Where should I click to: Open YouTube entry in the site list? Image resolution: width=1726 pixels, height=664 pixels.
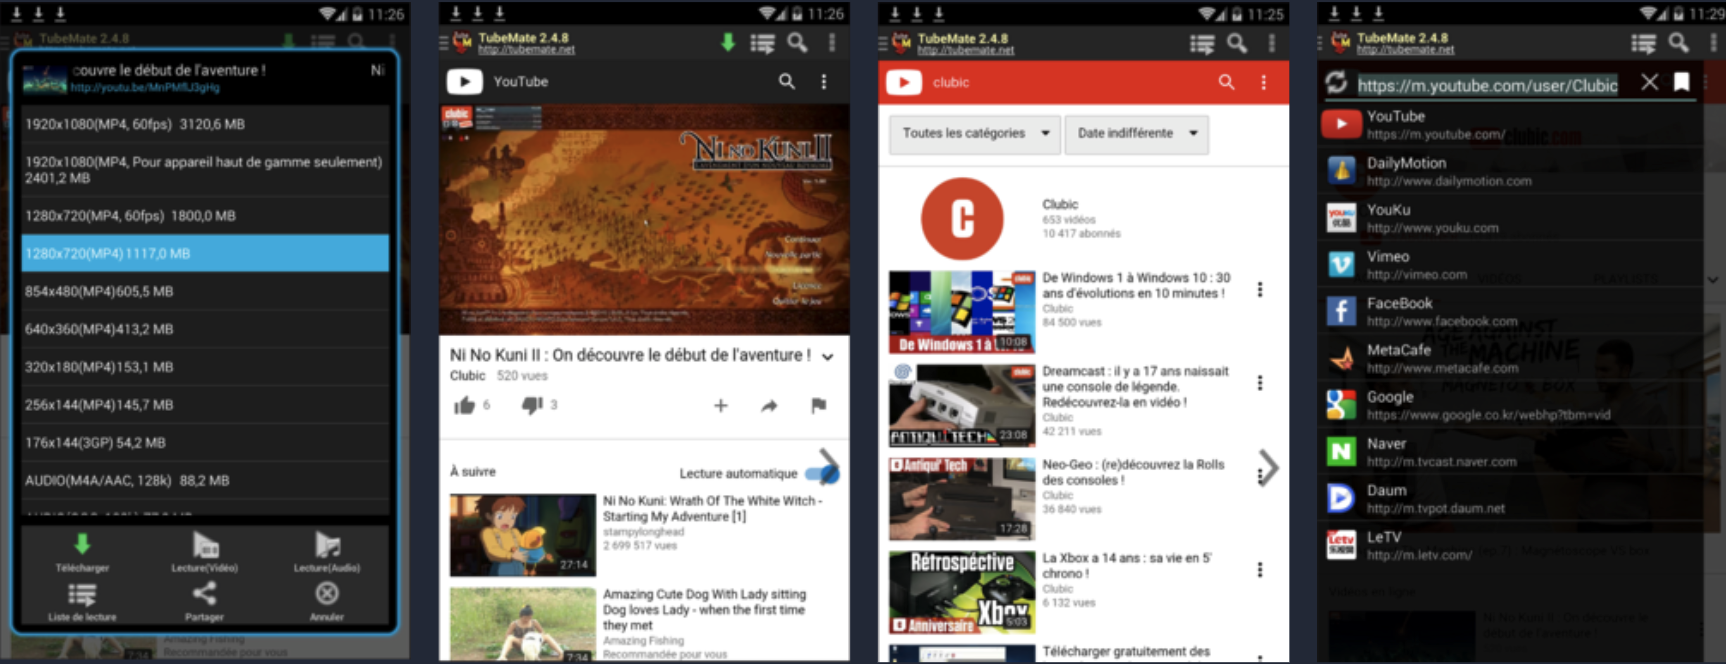[1510, 124]
